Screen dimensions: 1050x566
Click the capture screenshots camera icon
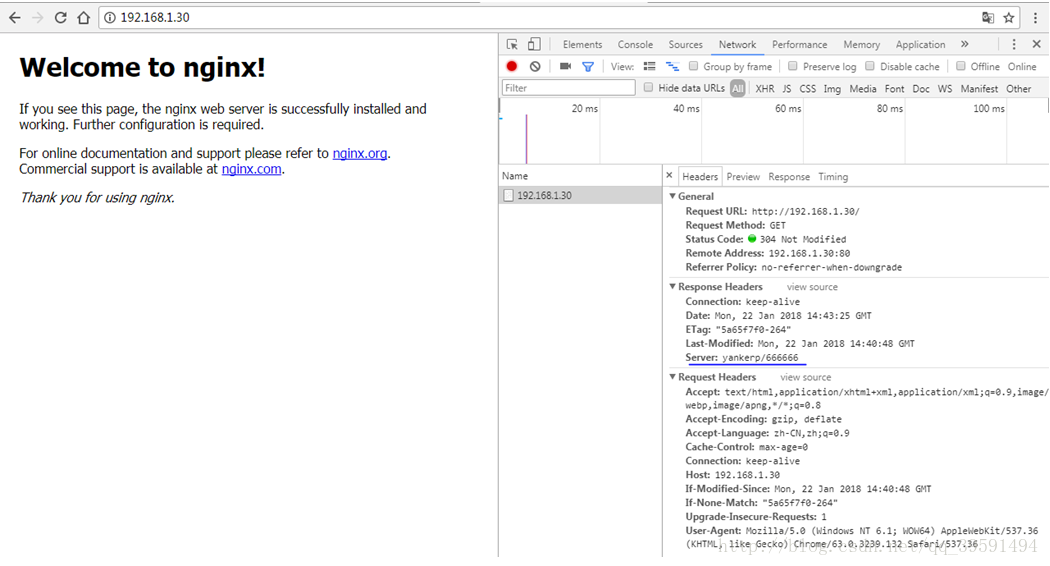pyautogui.click(x=565, y=66)
